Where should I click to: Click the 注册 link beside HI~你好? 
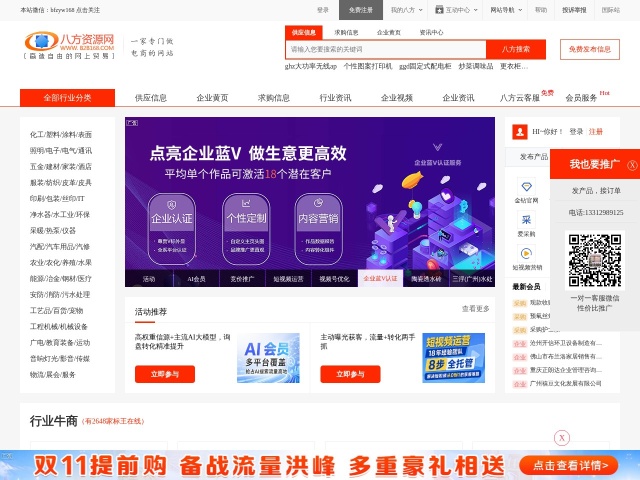point(596,132)
